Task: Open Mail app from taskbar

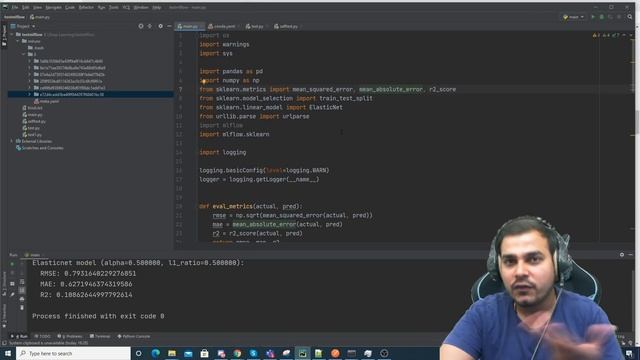Action: pyautogui.click(x=188, y=353)
